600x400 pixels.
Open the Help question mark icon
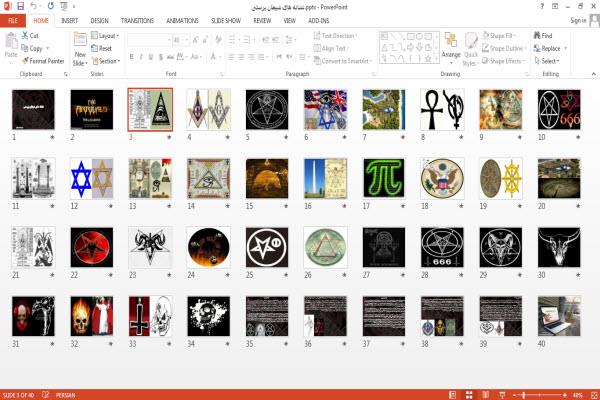coord(542,7)
